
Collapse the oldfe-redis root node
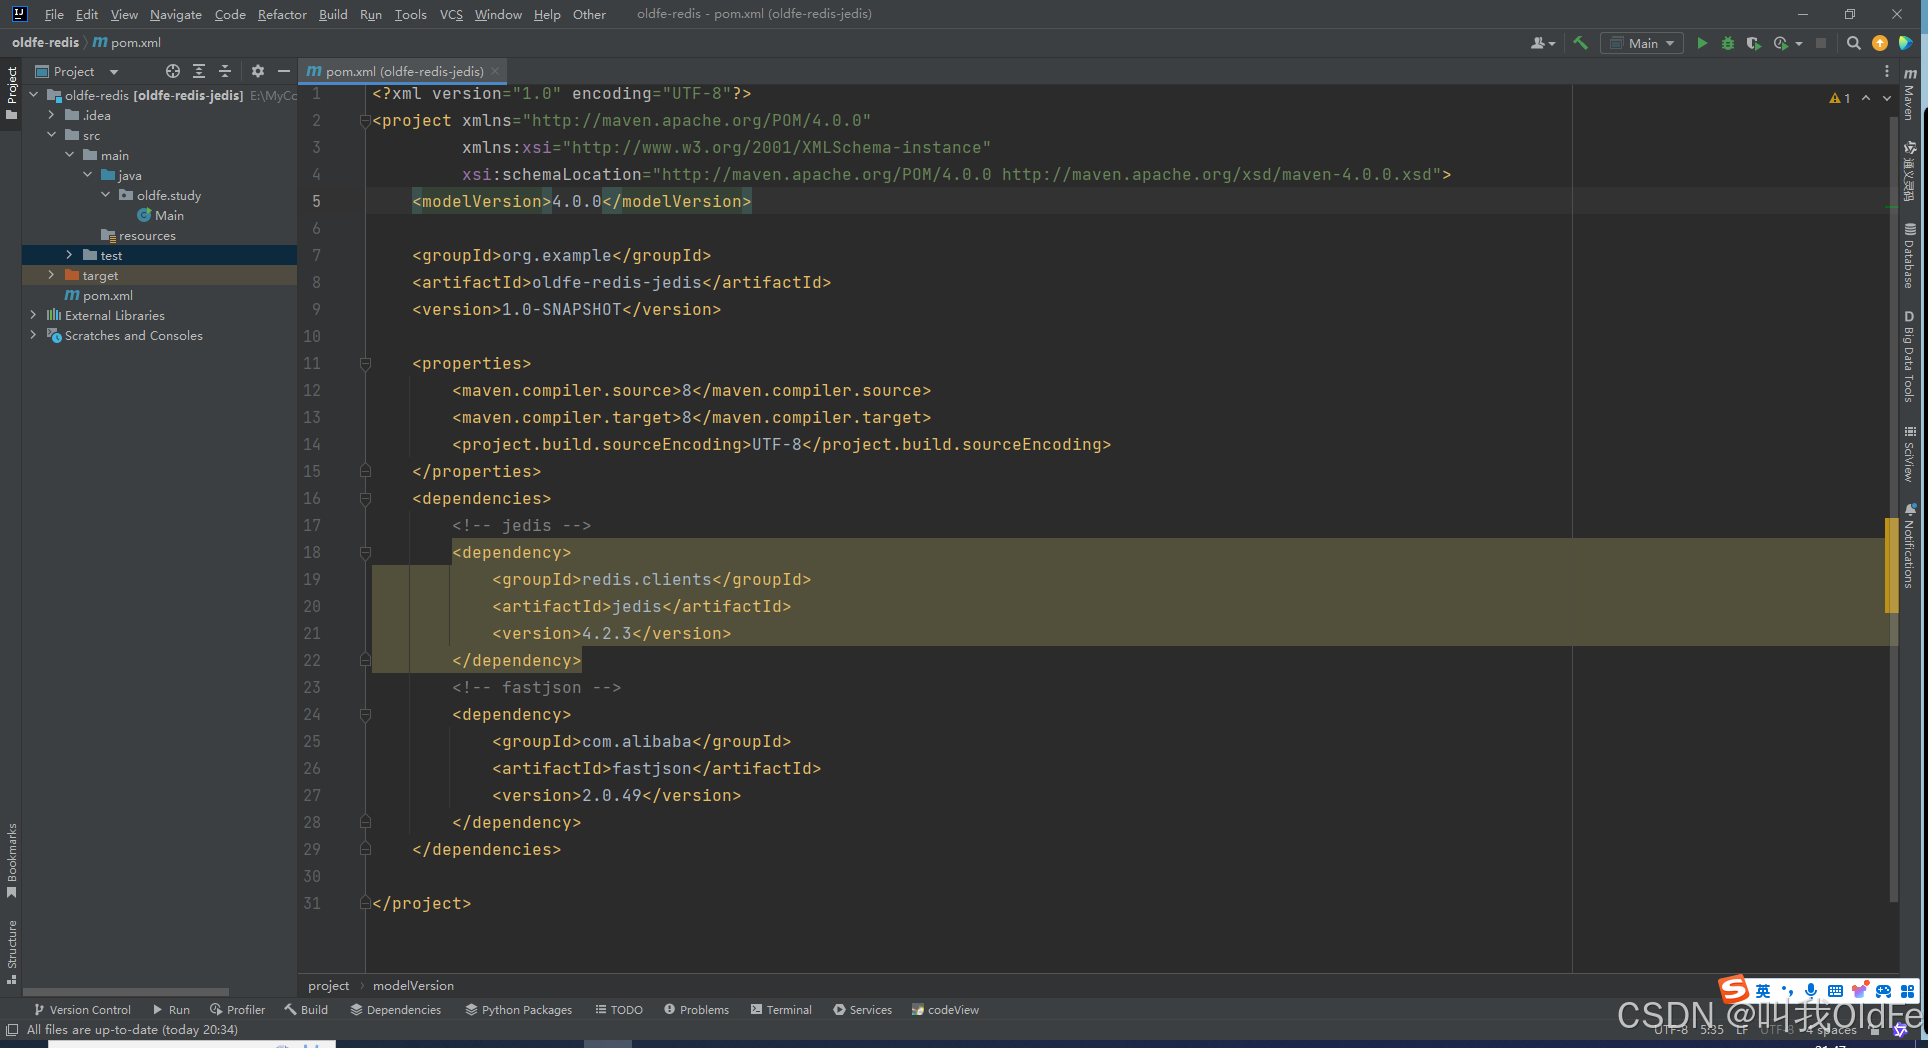click(x=34, y=95)
